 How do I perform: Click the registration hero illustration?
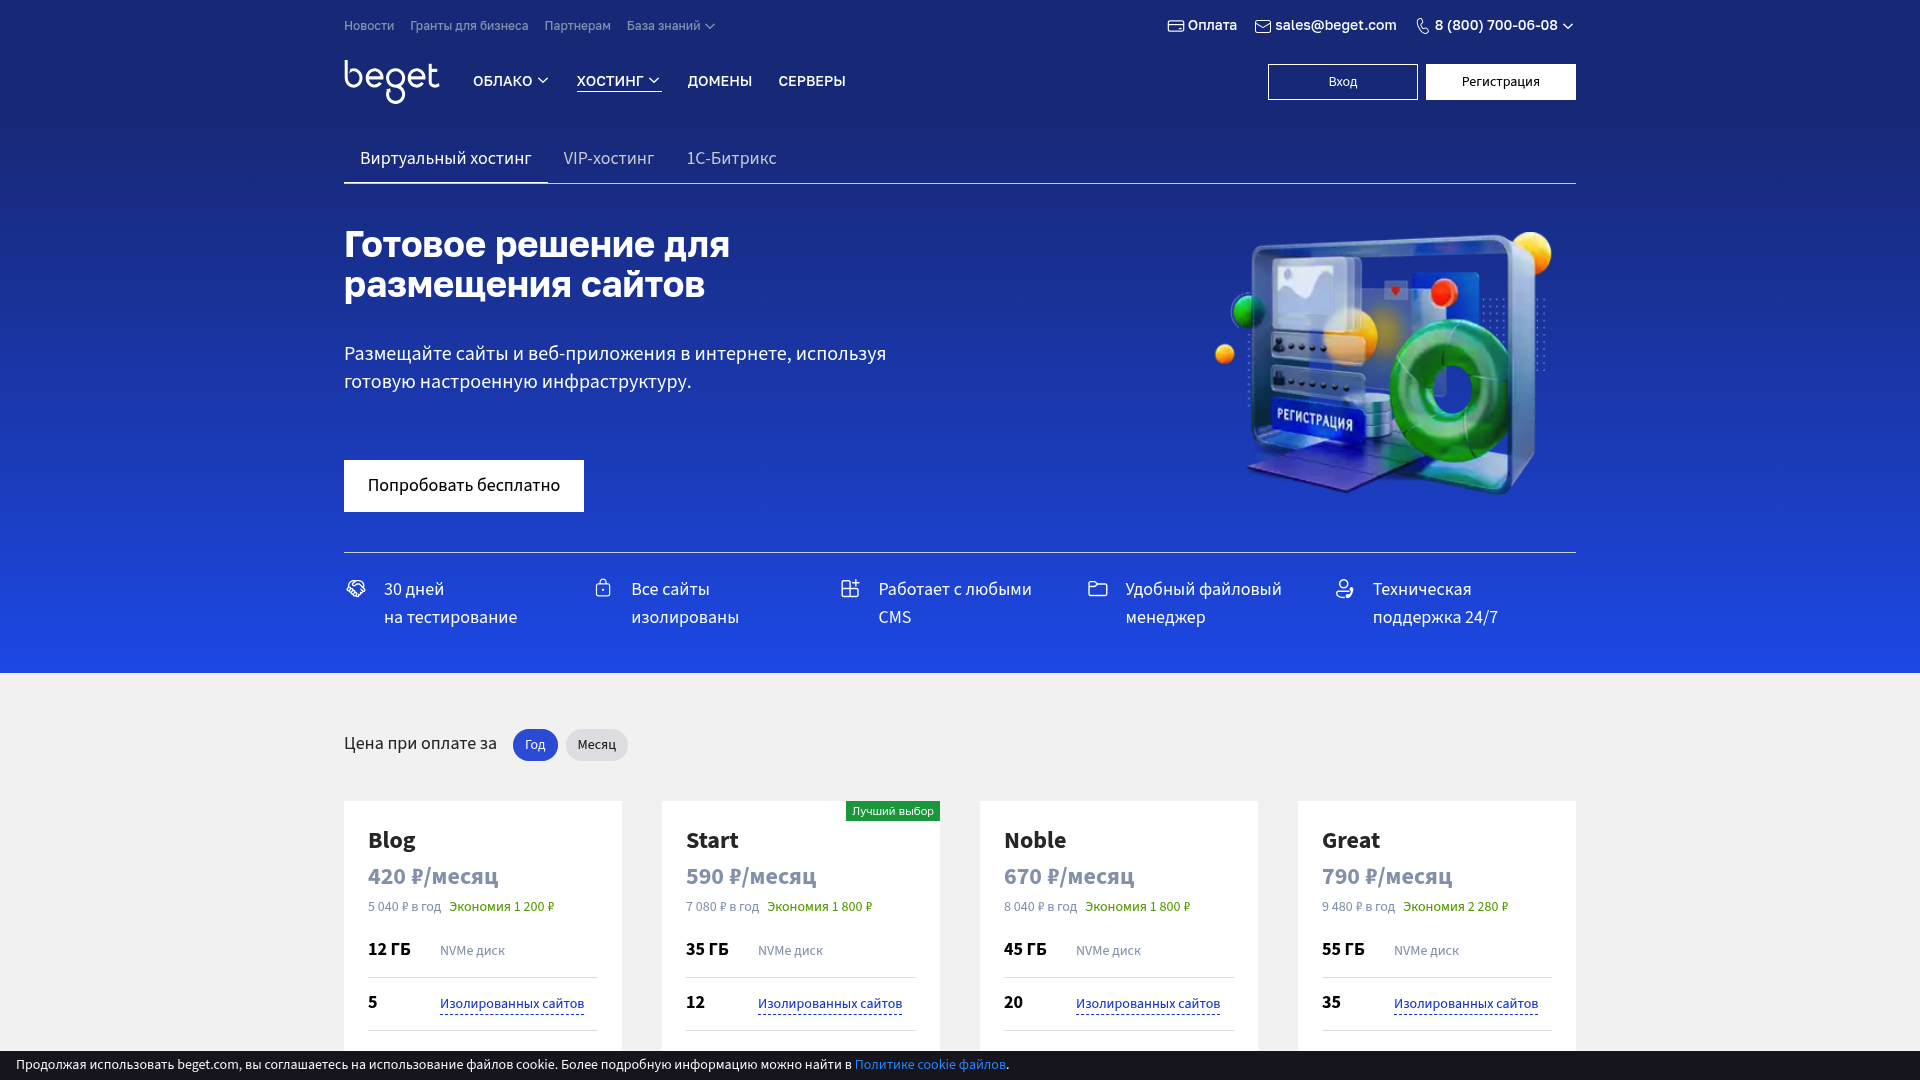1385,365
